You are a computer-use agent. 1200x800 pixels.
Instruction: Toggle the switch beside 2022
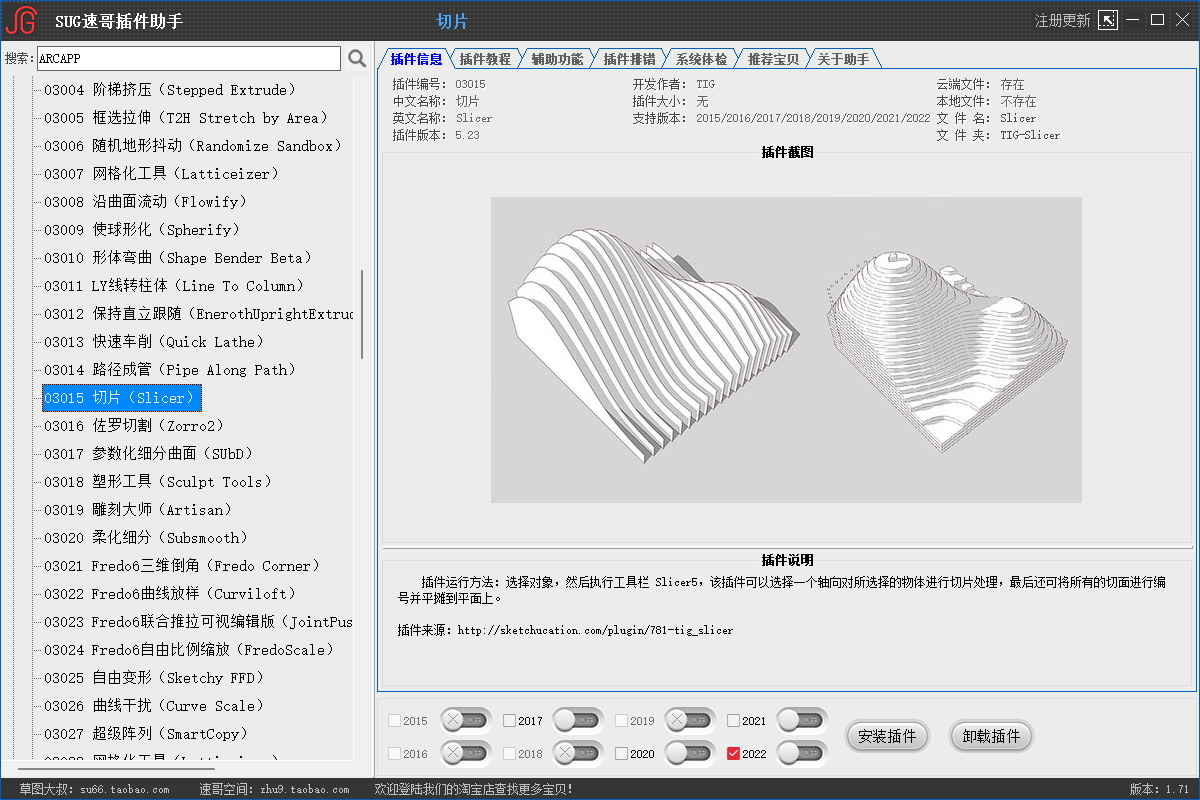click(802, 753)
